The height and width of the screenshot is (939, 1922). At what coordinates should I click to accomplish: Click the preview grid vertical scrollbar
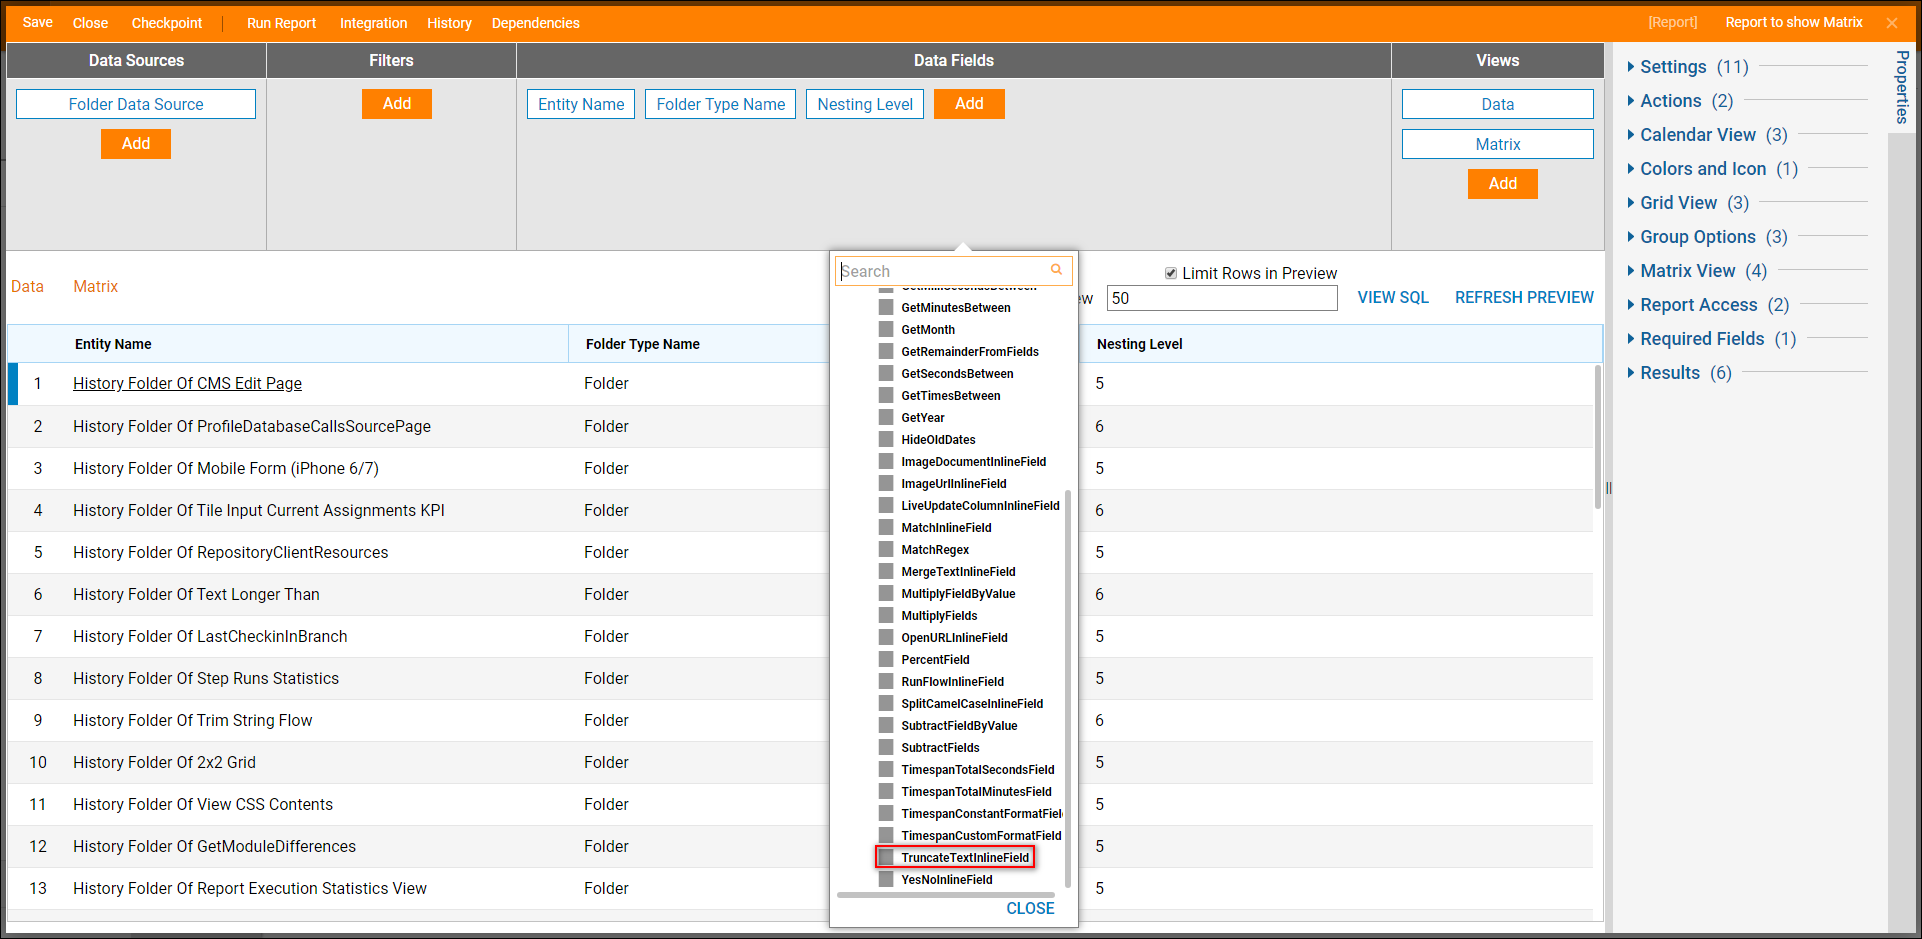point(1598,436)
